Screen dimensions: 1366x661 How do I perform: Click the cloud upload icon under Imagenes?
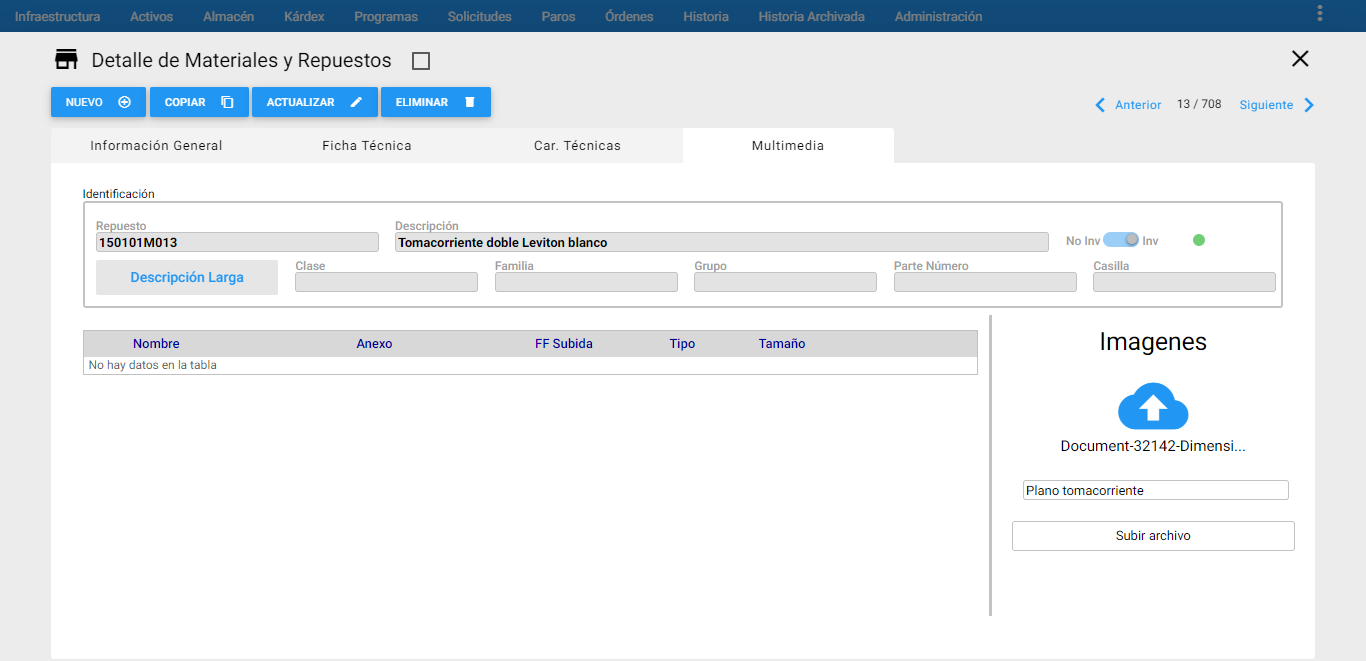pos(1153,406)
